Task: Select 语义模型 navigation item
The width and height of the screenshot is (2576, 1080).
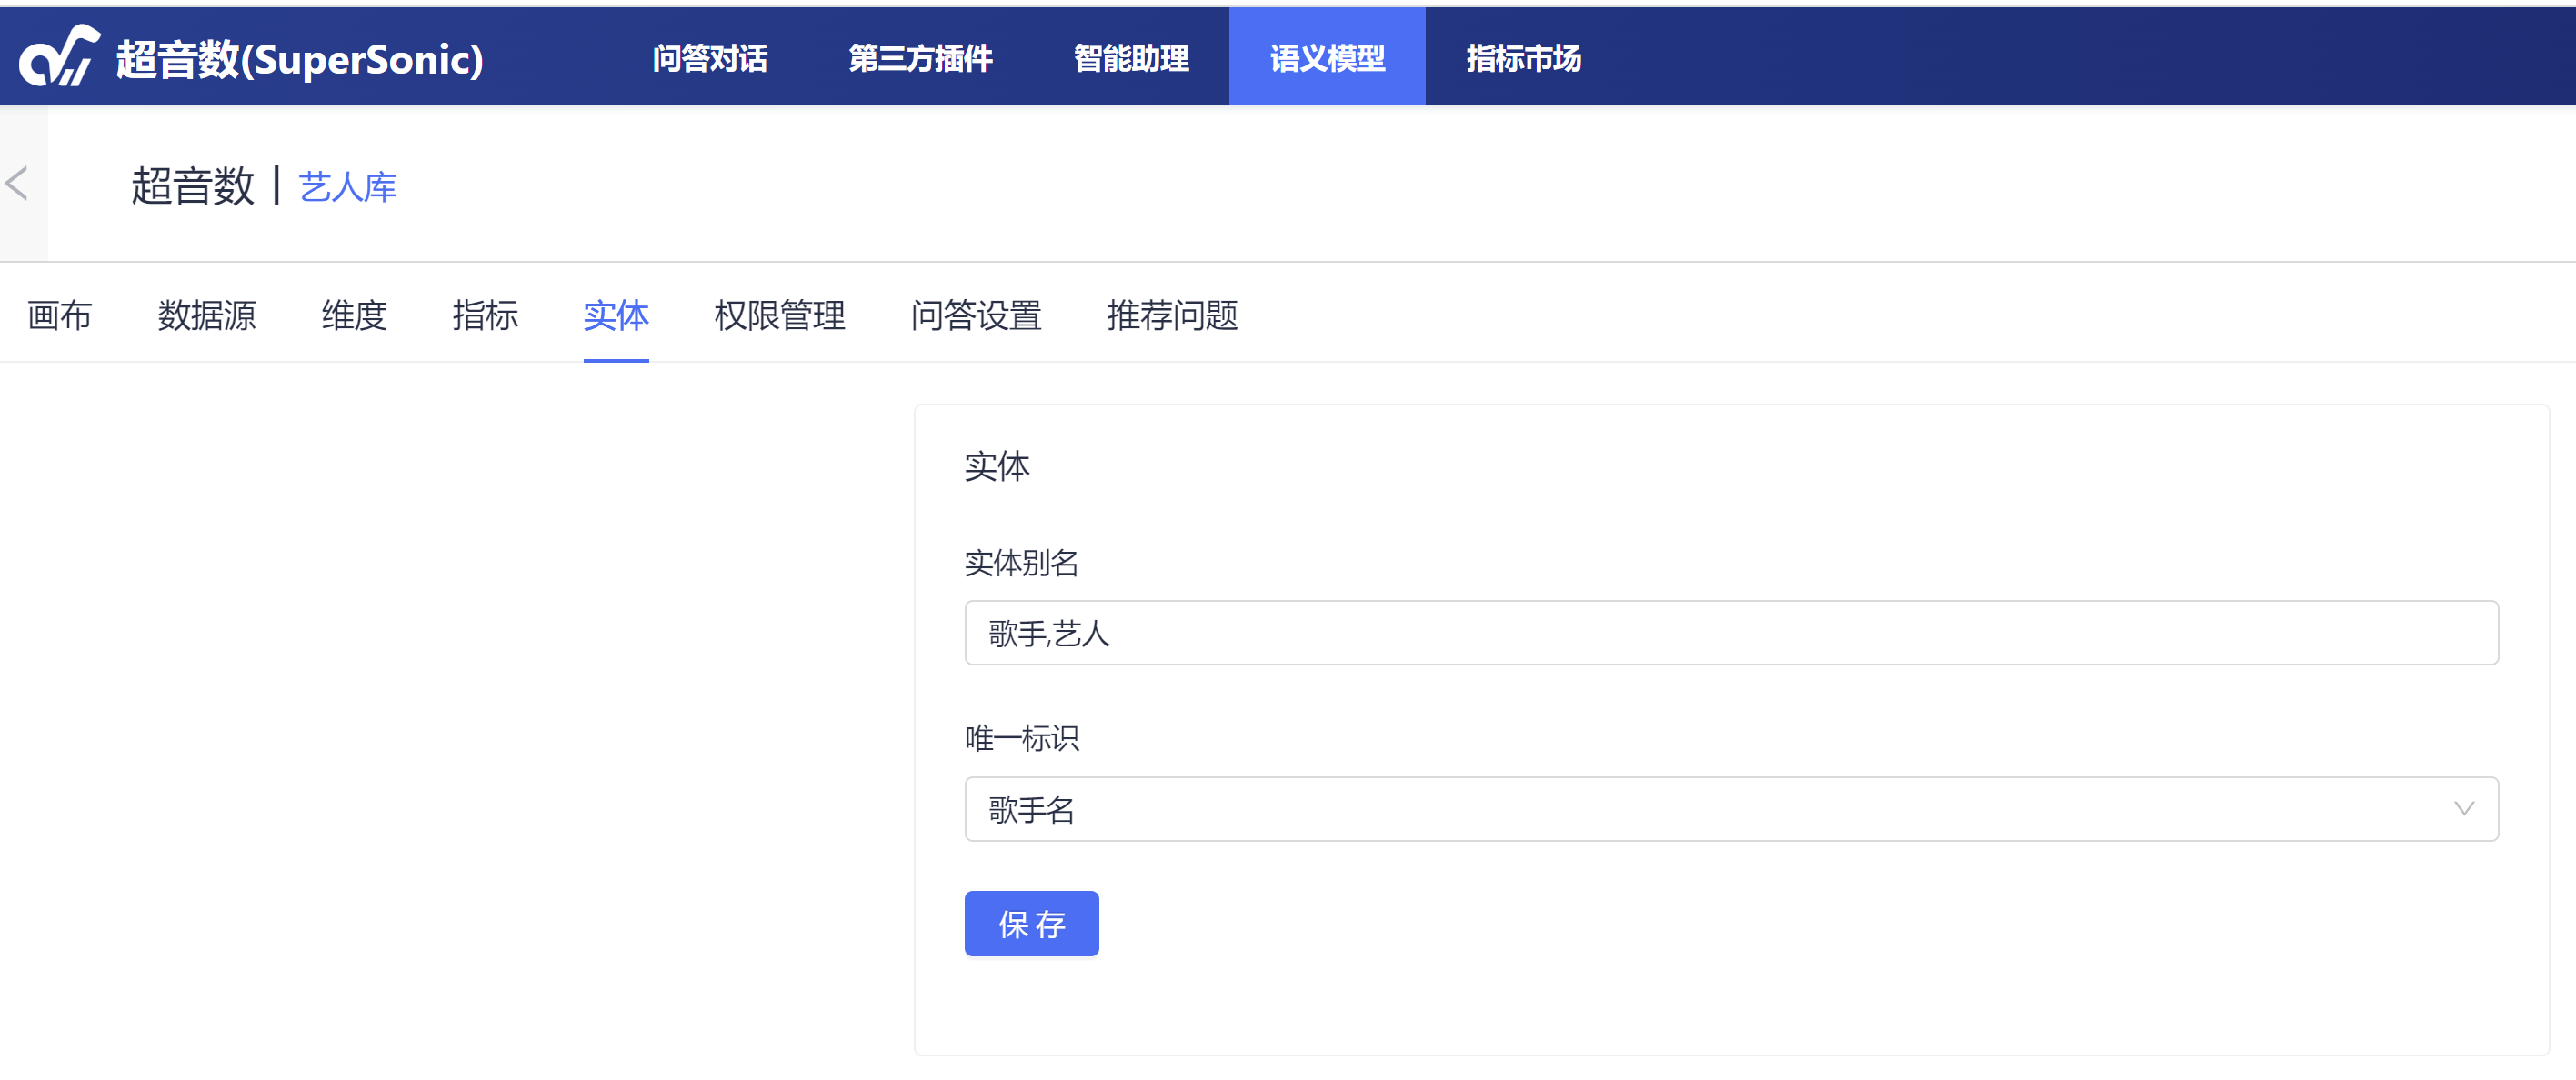Action: point(1327,58)
